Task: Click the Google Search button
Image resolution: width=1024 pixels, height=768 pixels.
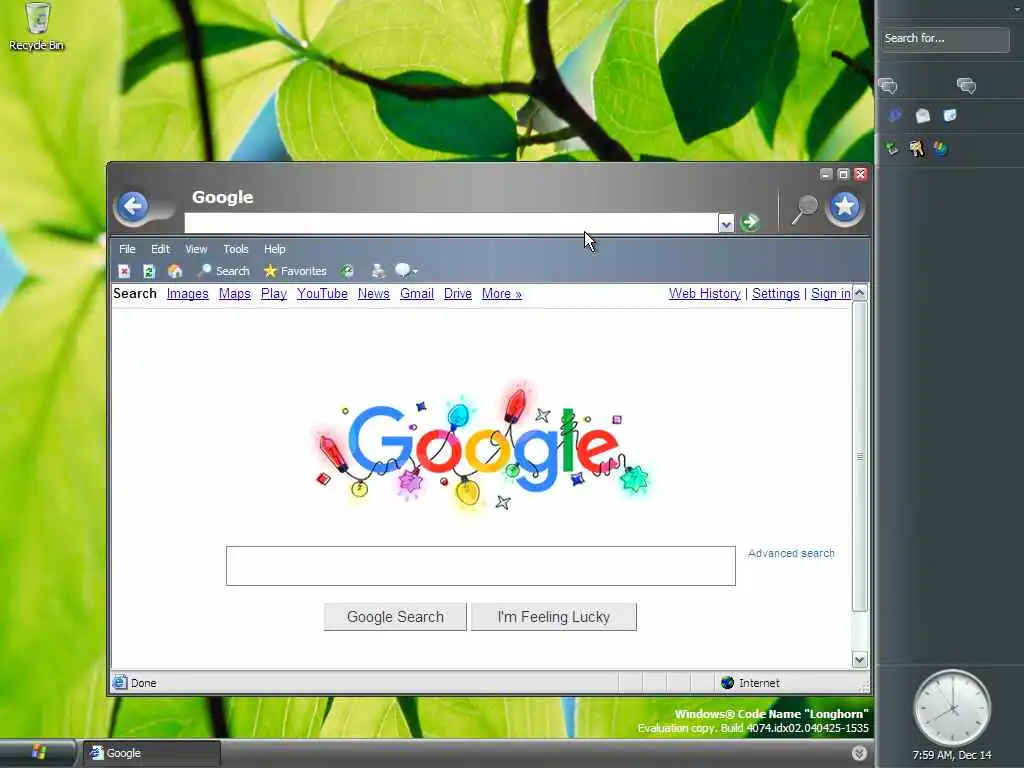Action: pos(395,617)
